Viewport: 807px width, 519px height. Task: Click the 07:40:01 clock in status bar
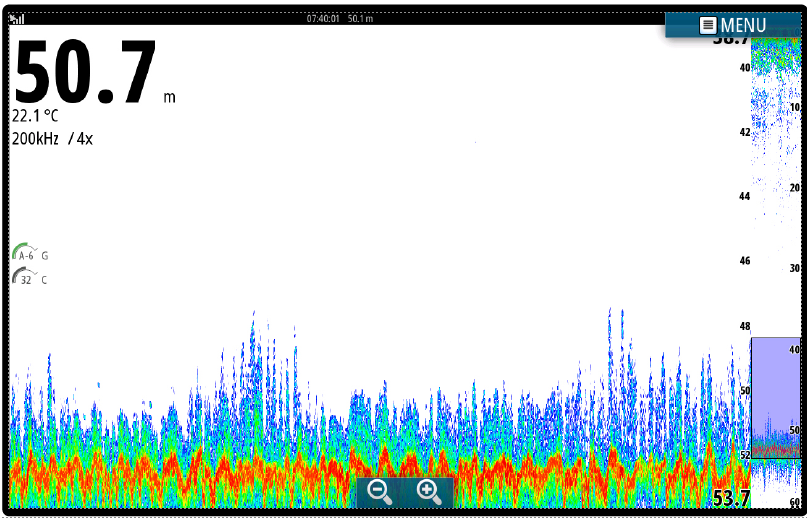pos(323,18)
